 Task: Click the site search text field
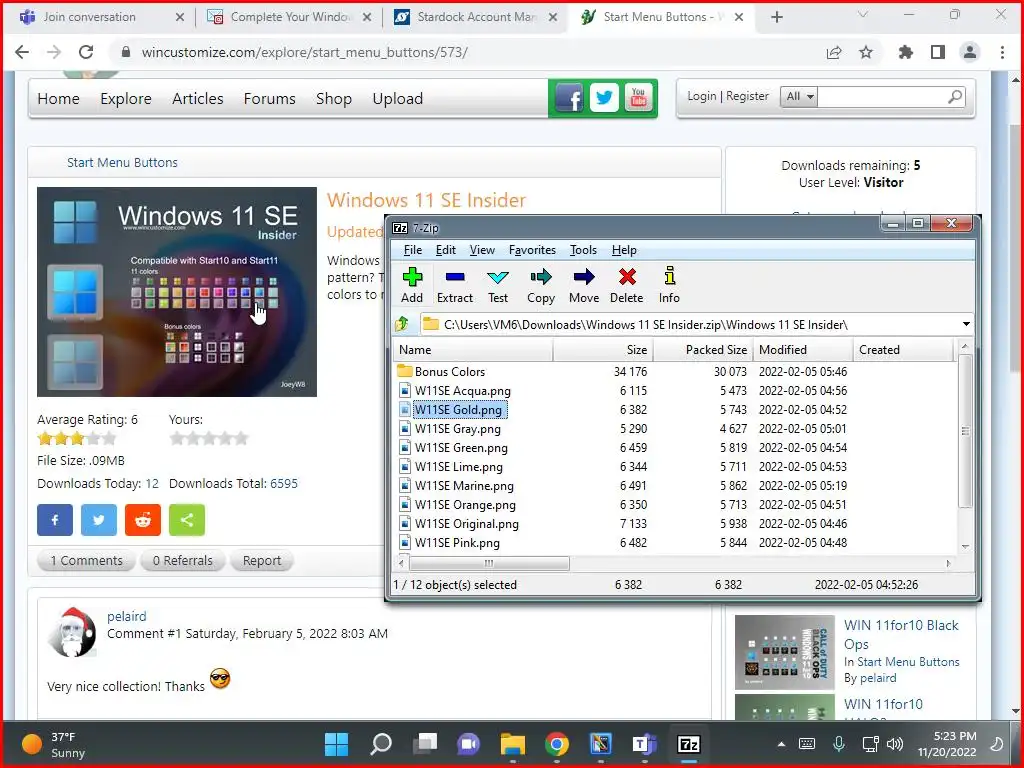[x=882, y=97]
